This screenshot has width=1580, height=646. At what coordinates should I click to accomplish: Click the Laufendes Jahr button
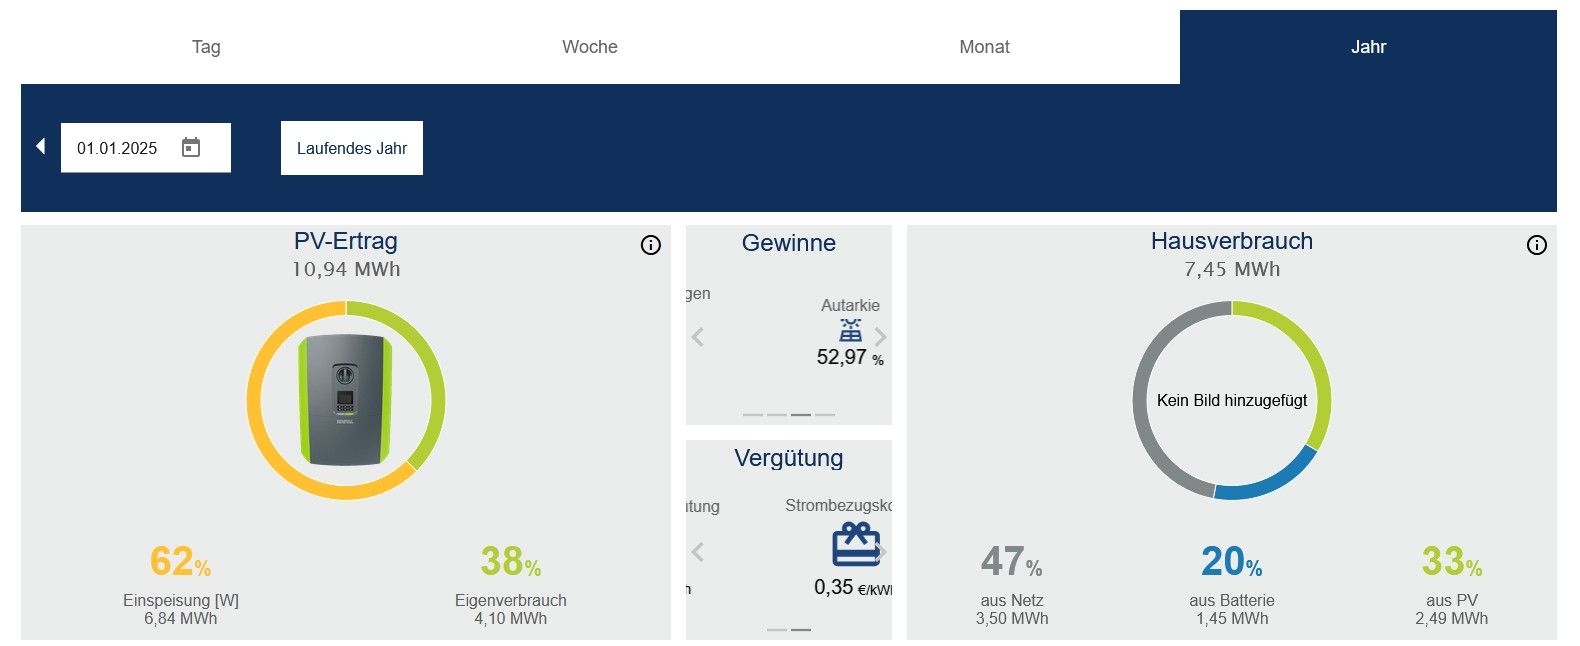351,147
